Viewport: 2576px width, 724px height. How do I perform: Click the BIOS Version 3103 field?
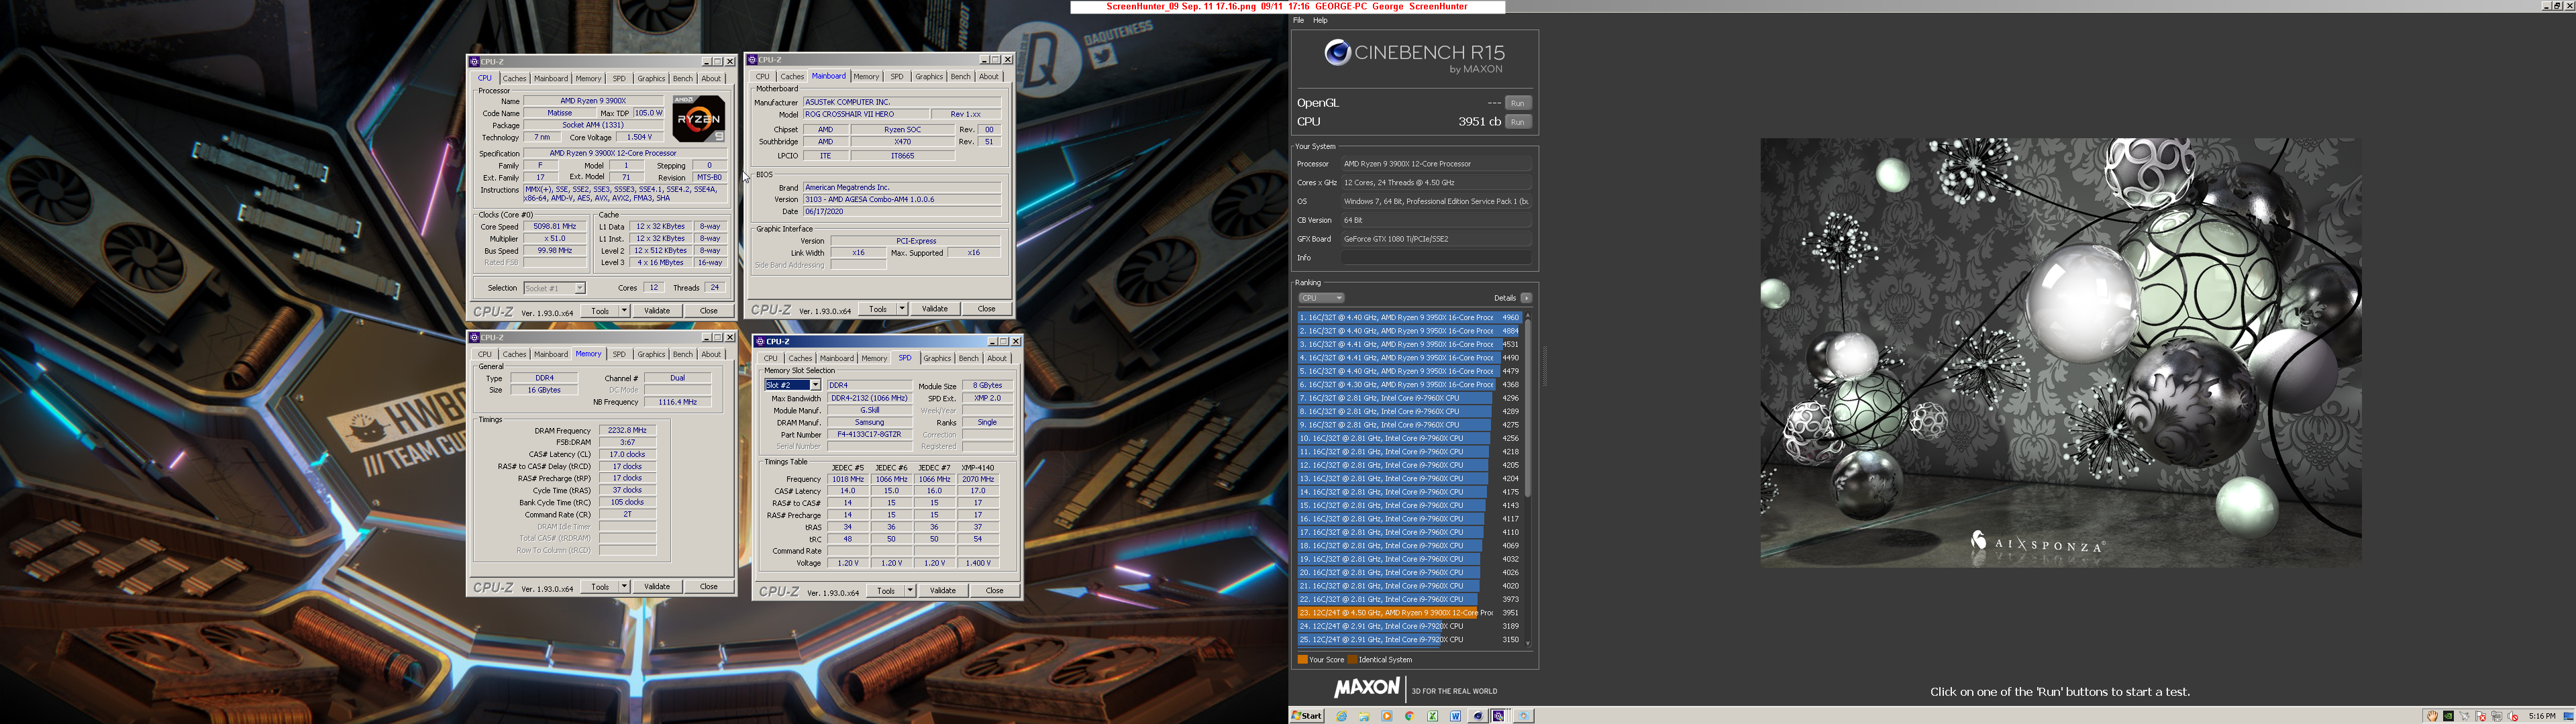click(x=902, y=199)
